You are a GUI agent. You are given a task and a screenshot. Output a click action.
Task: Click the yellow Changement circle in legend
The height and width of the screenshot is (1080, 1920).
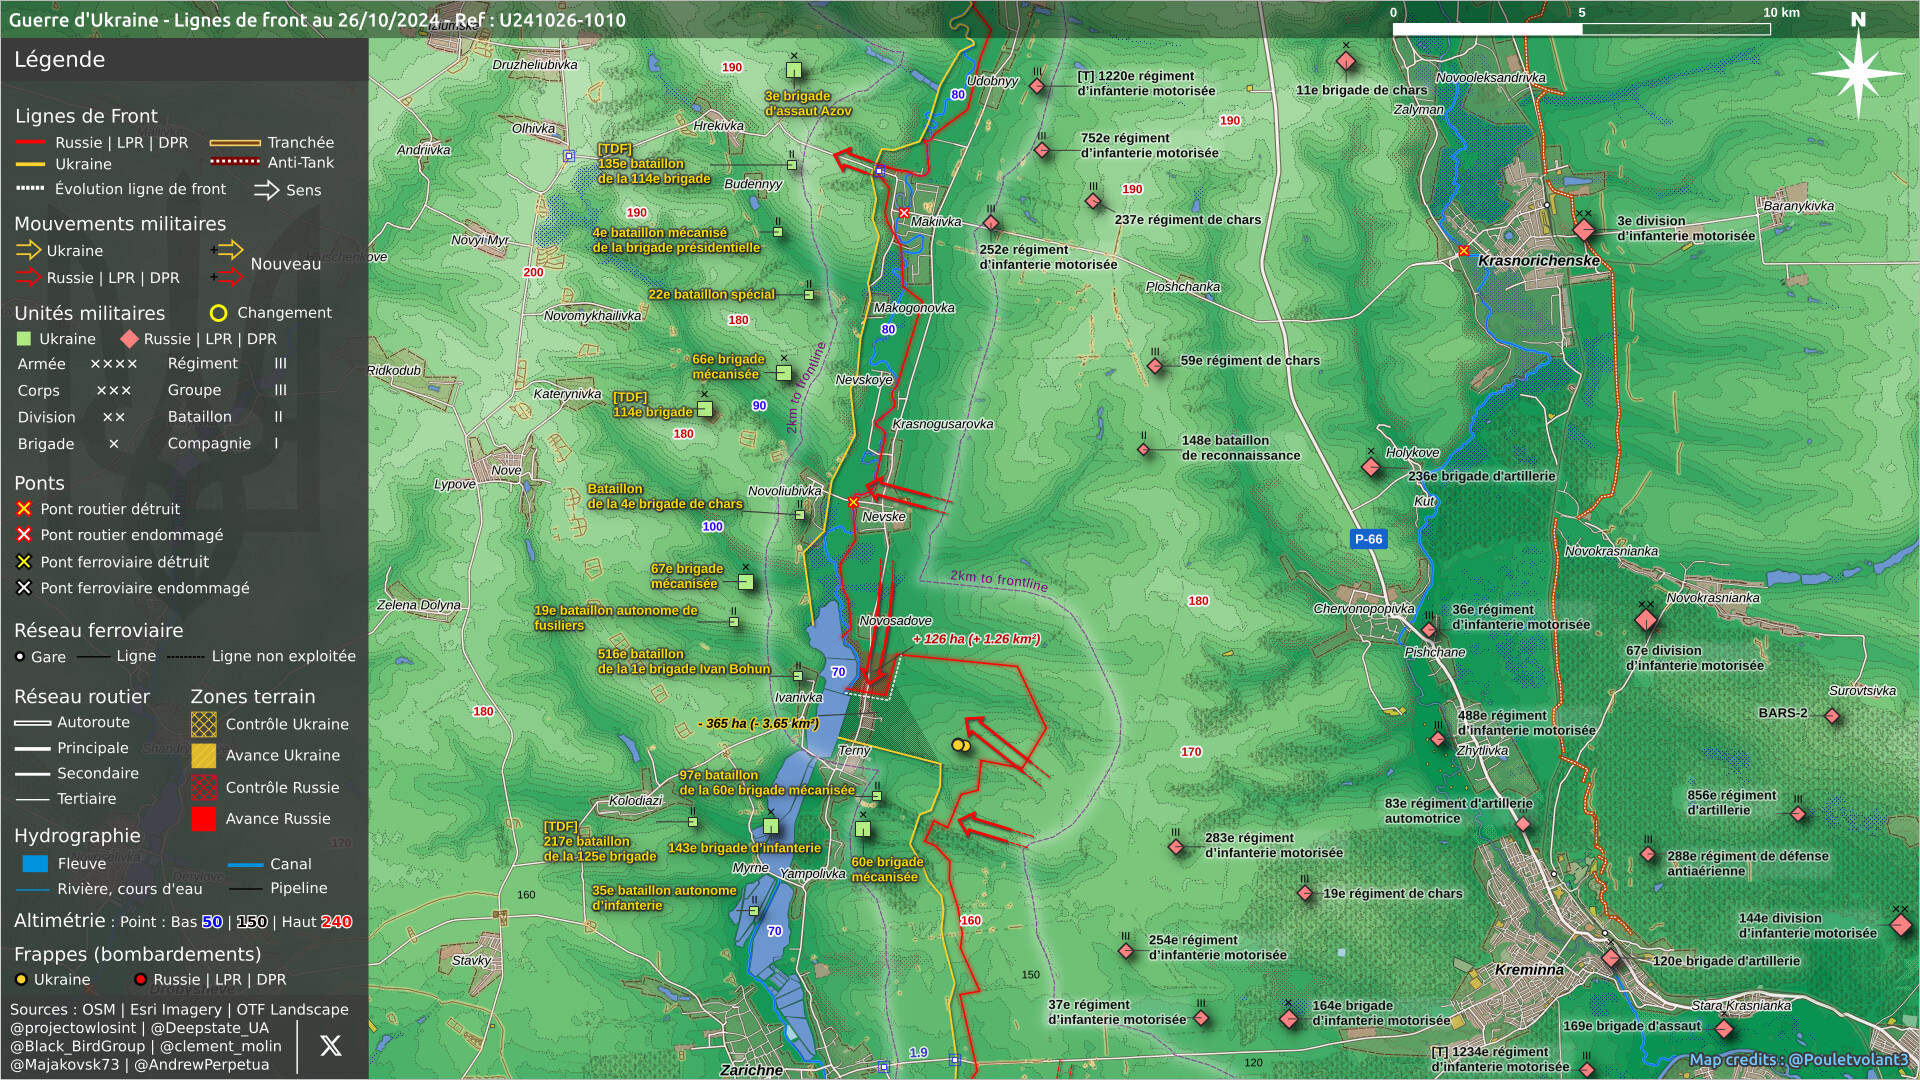click(219, 313)
